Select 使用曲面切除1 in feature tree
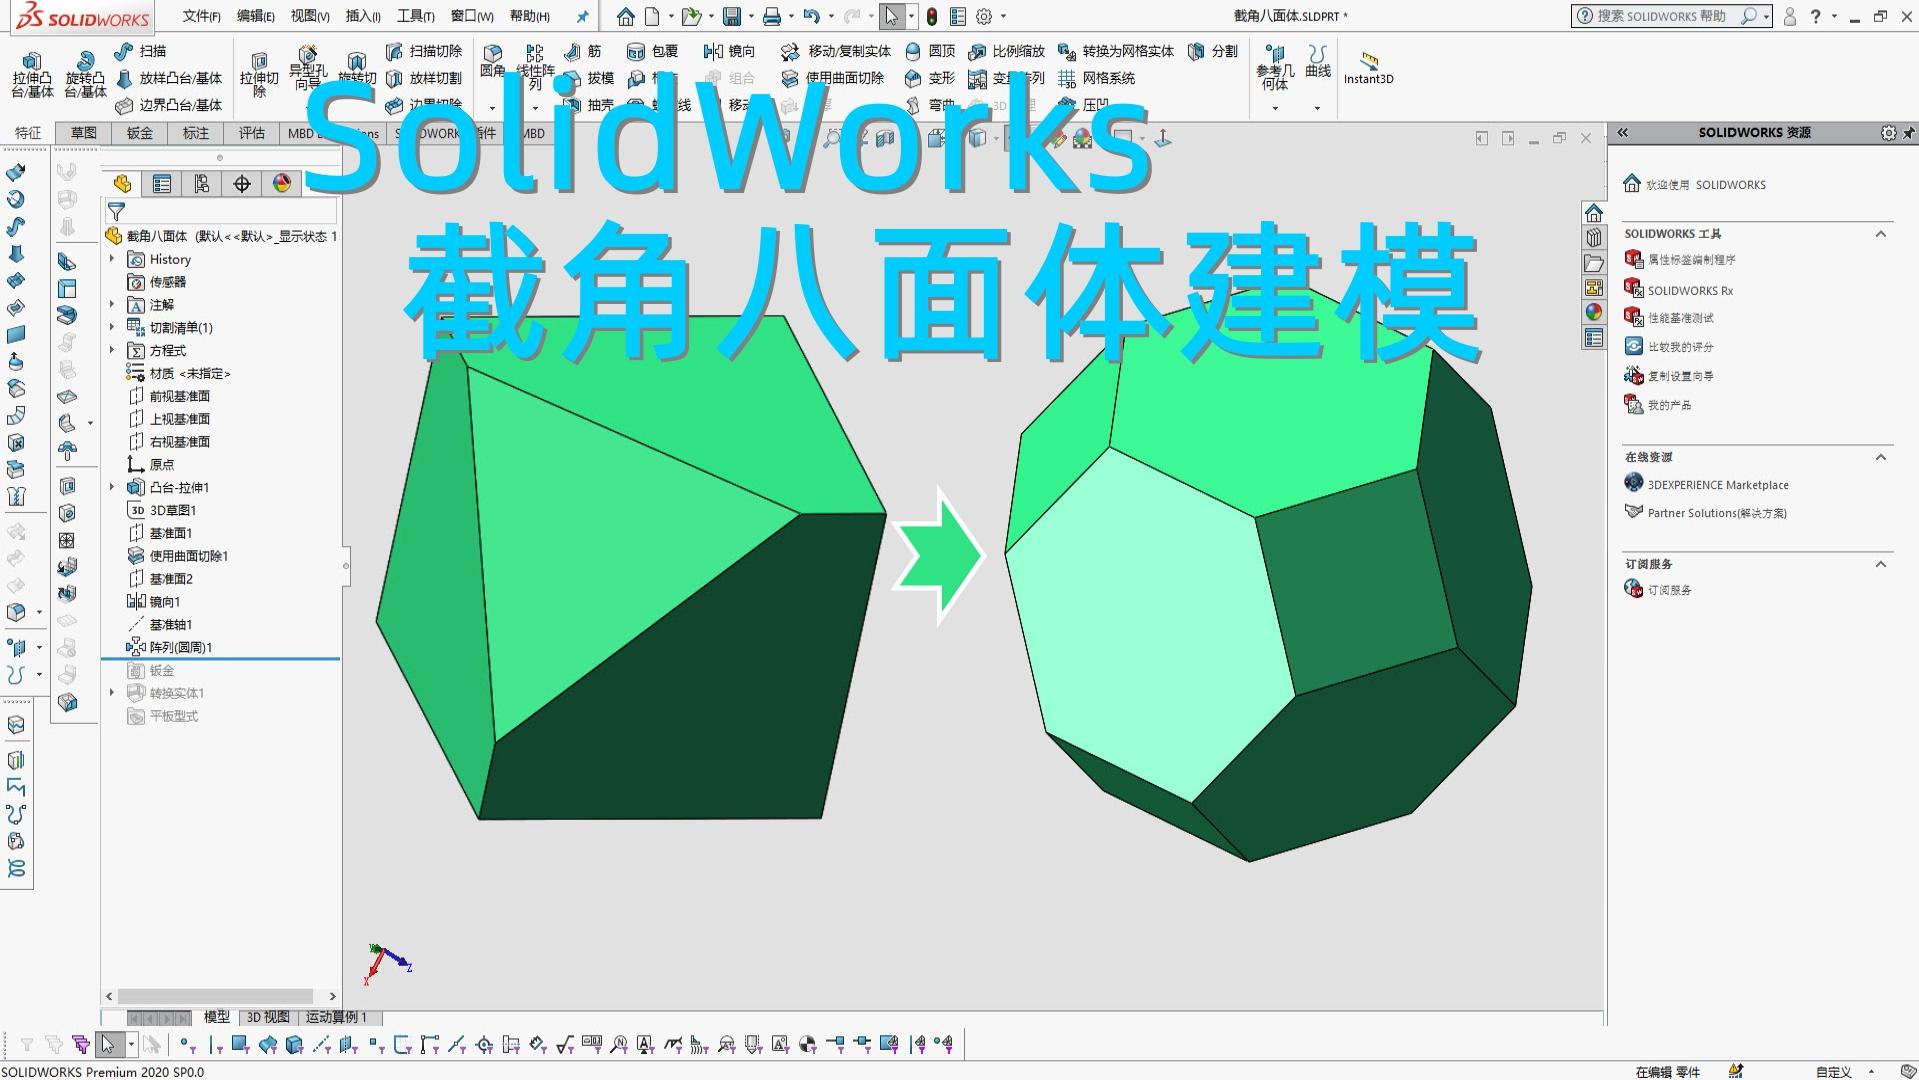Image resolution: width=1919 pixels, height=1080 pixels. (x=189, y=556)
